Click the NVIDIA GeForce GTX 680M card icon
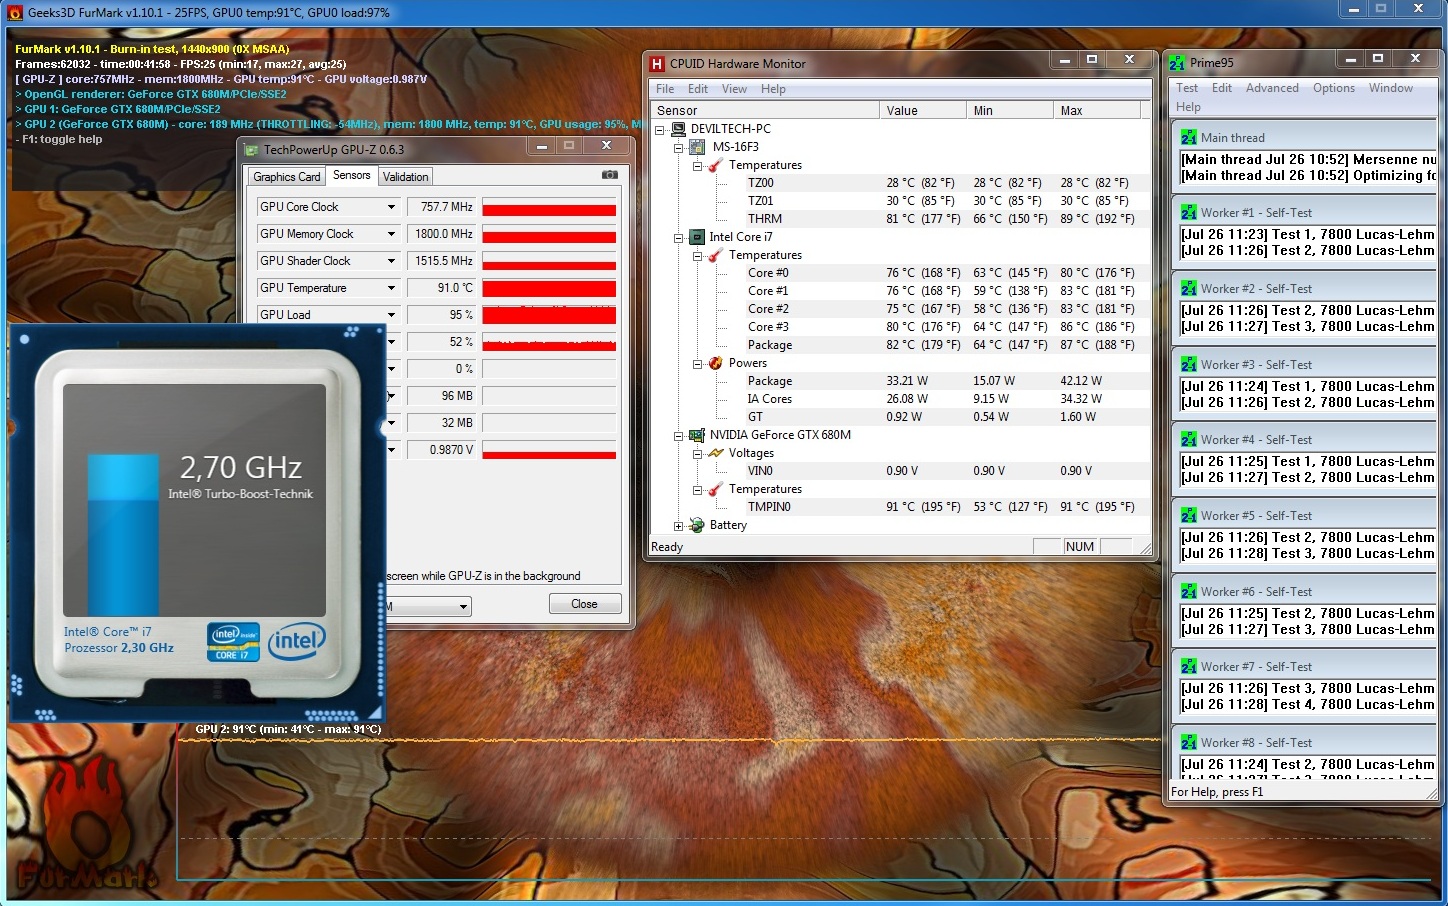The width and height of the screenshot is (1448, 906). point(698,435)
